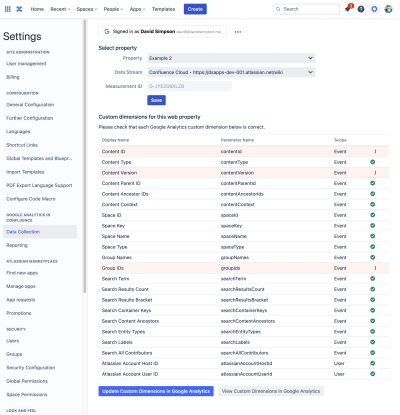Open User management in the sidebar

26,63
